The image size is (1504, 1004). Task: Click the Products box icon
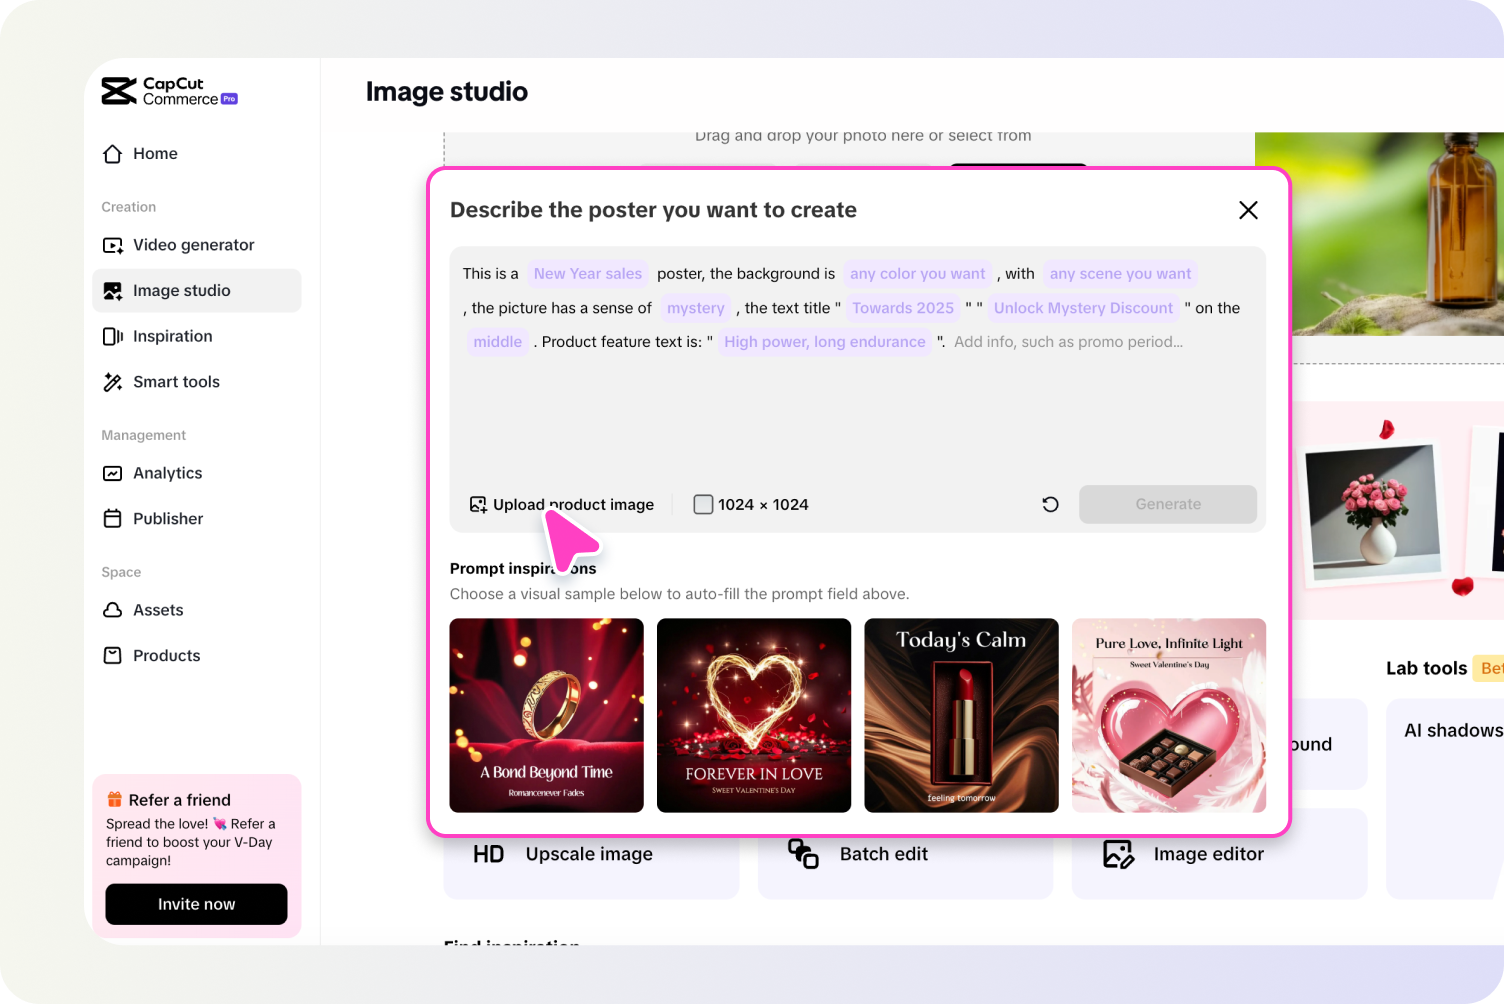pyautogui.click(x=113, y=656)
